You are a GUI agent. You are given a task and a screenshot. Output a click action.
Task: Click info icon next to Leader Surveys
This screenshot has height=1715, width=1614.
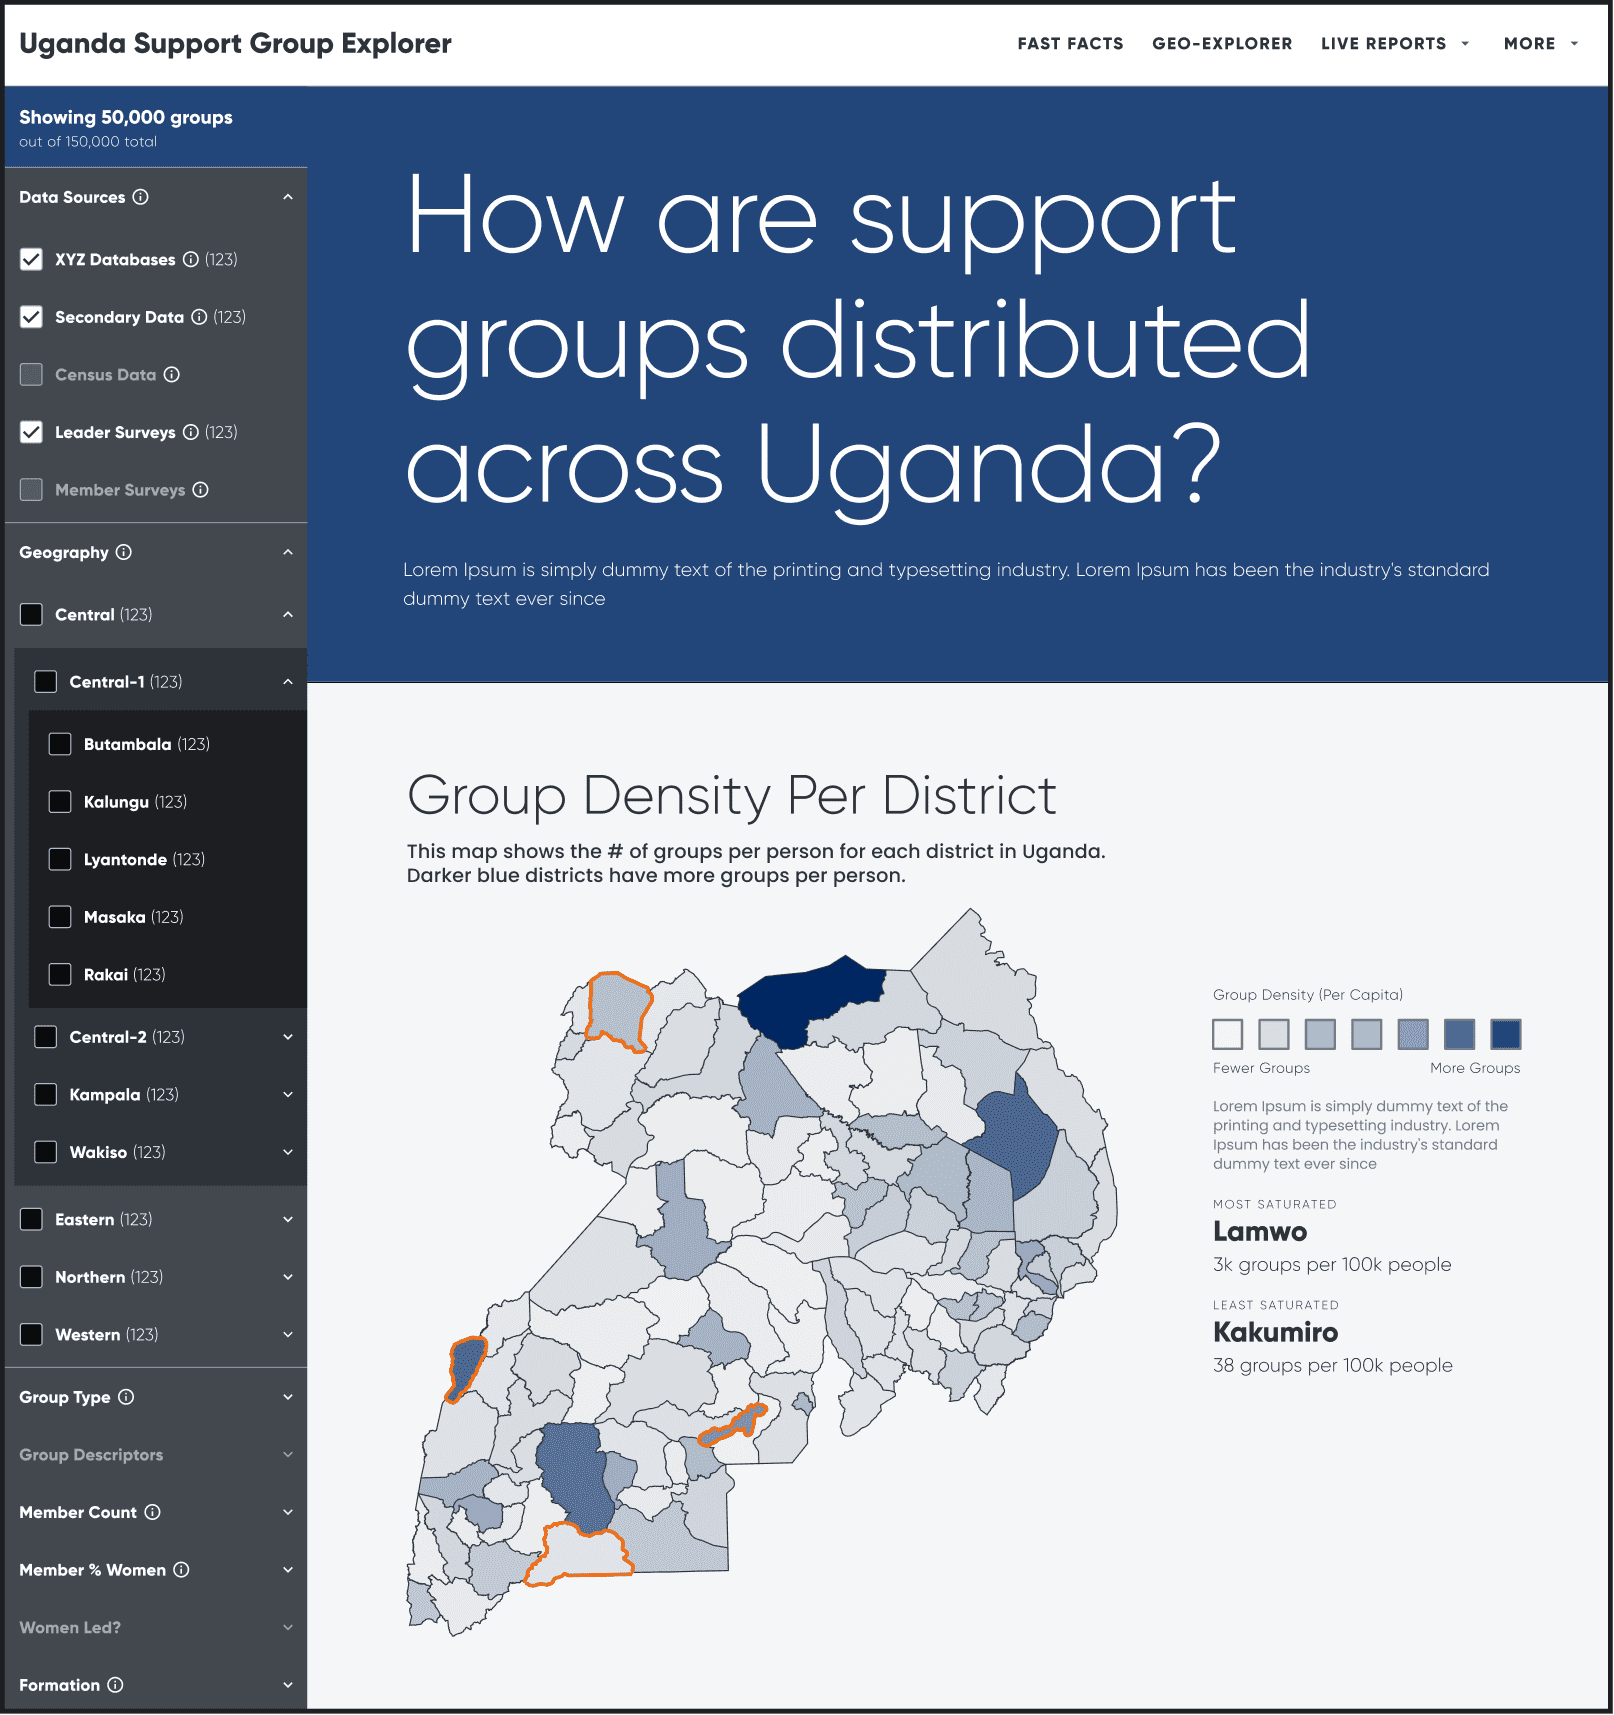[x=191, y=432]
